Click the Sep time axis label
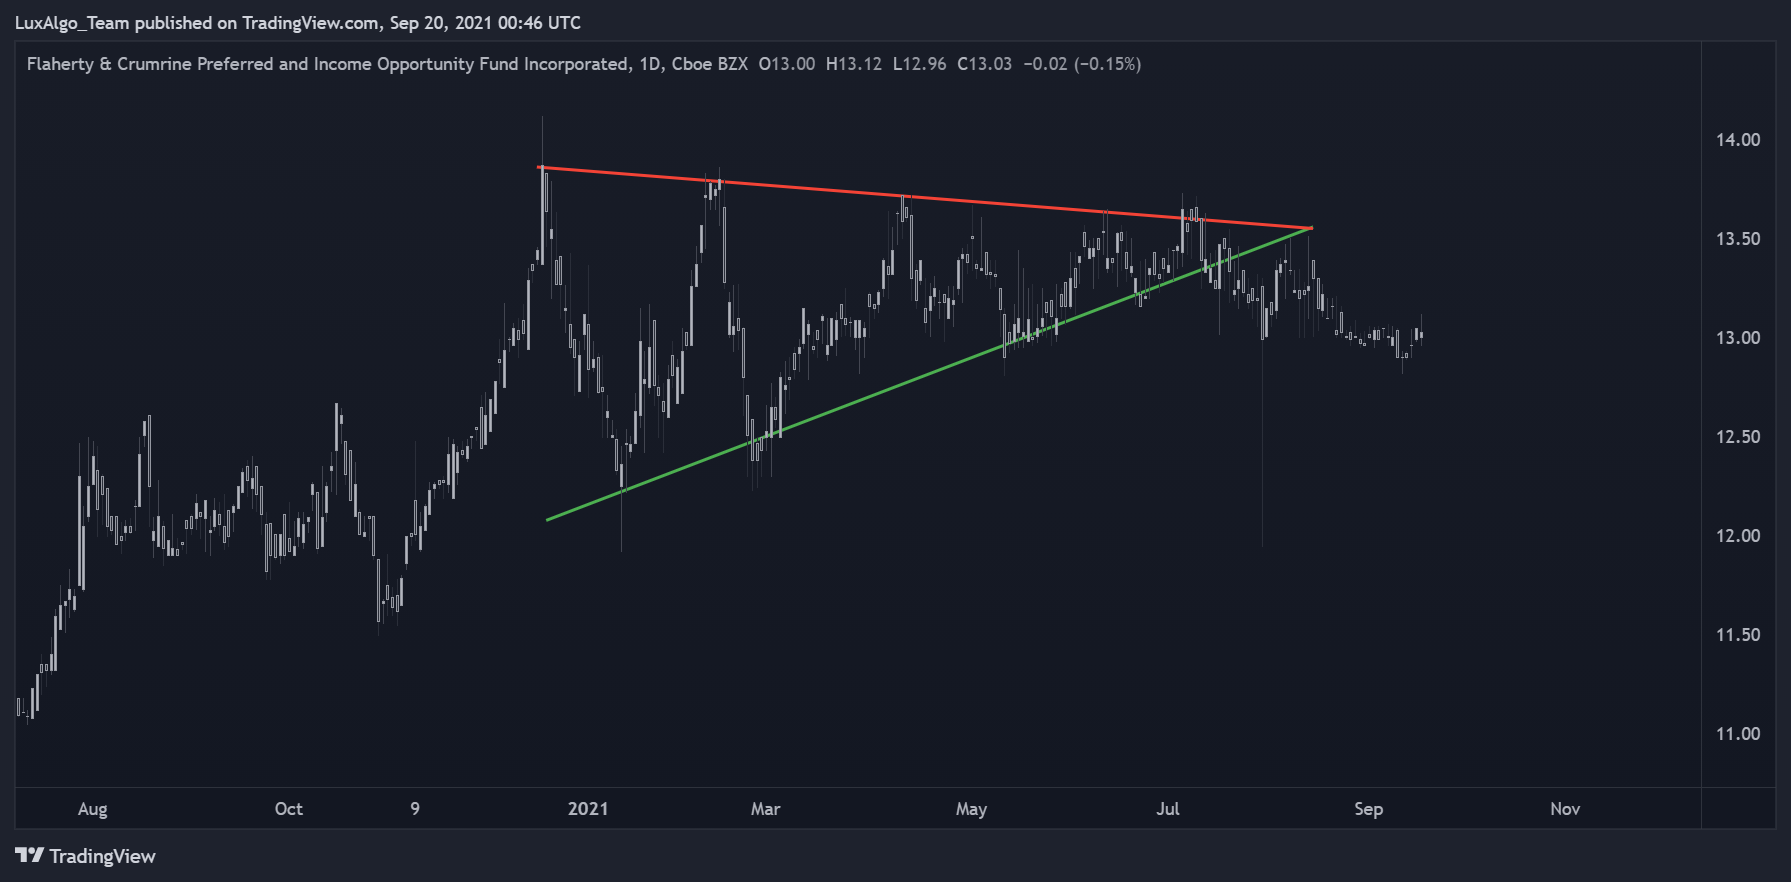Viewport: 1791px width, 882px height. coord(1369,809)
